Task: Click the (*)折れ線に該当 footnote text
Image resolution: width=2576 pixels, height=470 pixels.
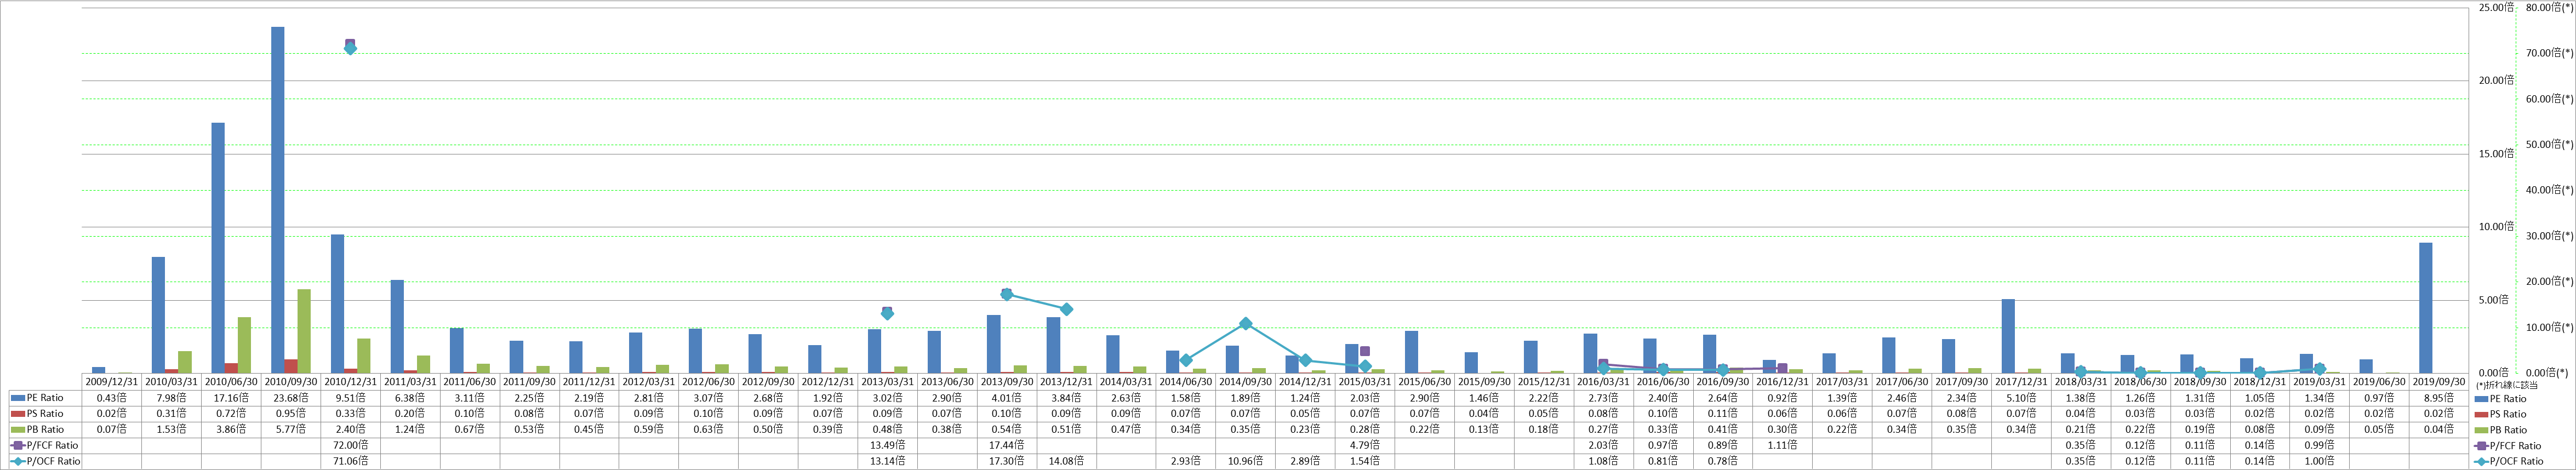Action: coord(2507,385)
